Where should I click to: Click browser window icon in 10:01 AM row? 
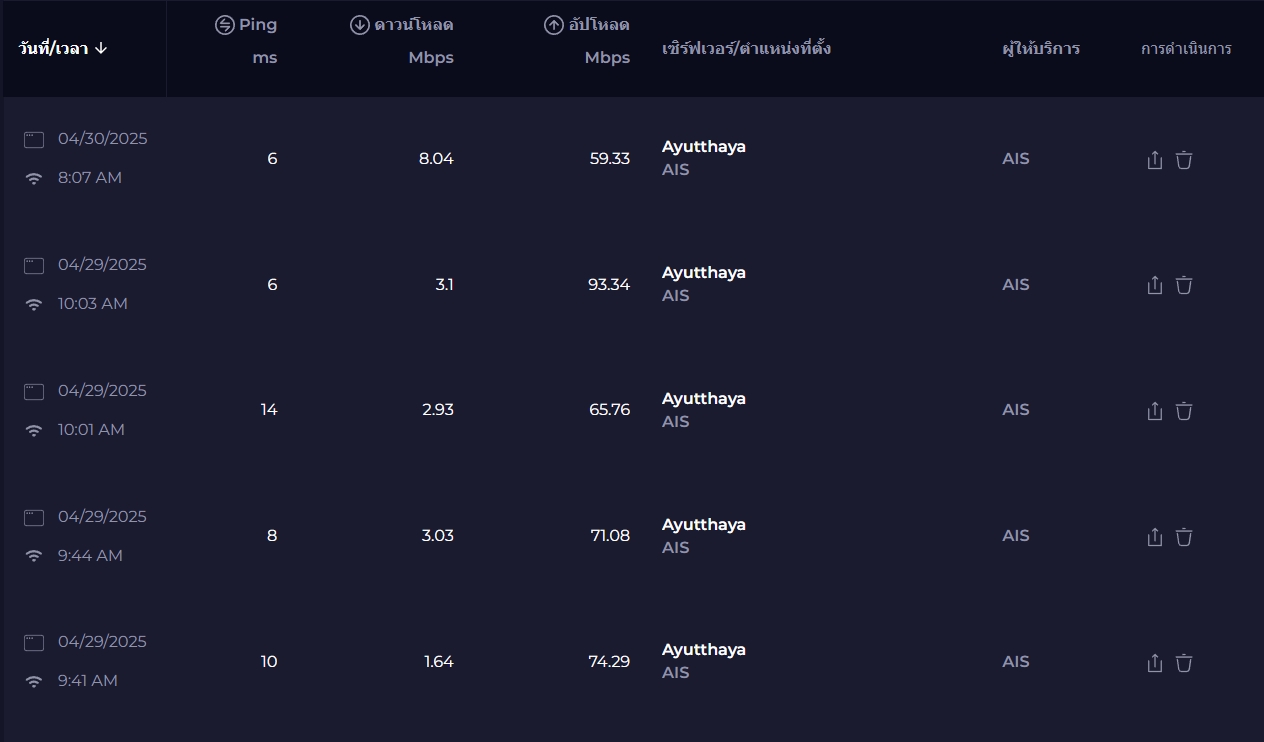click(x=34, y=392)
